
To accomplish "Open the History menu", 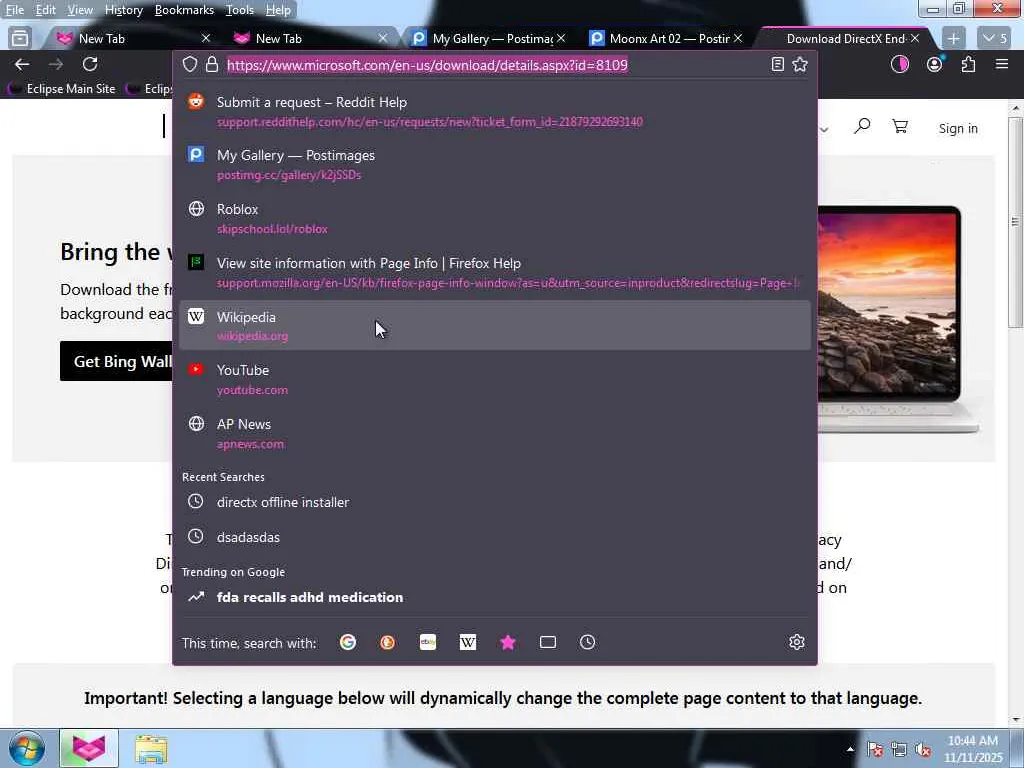I will [123, 10].
